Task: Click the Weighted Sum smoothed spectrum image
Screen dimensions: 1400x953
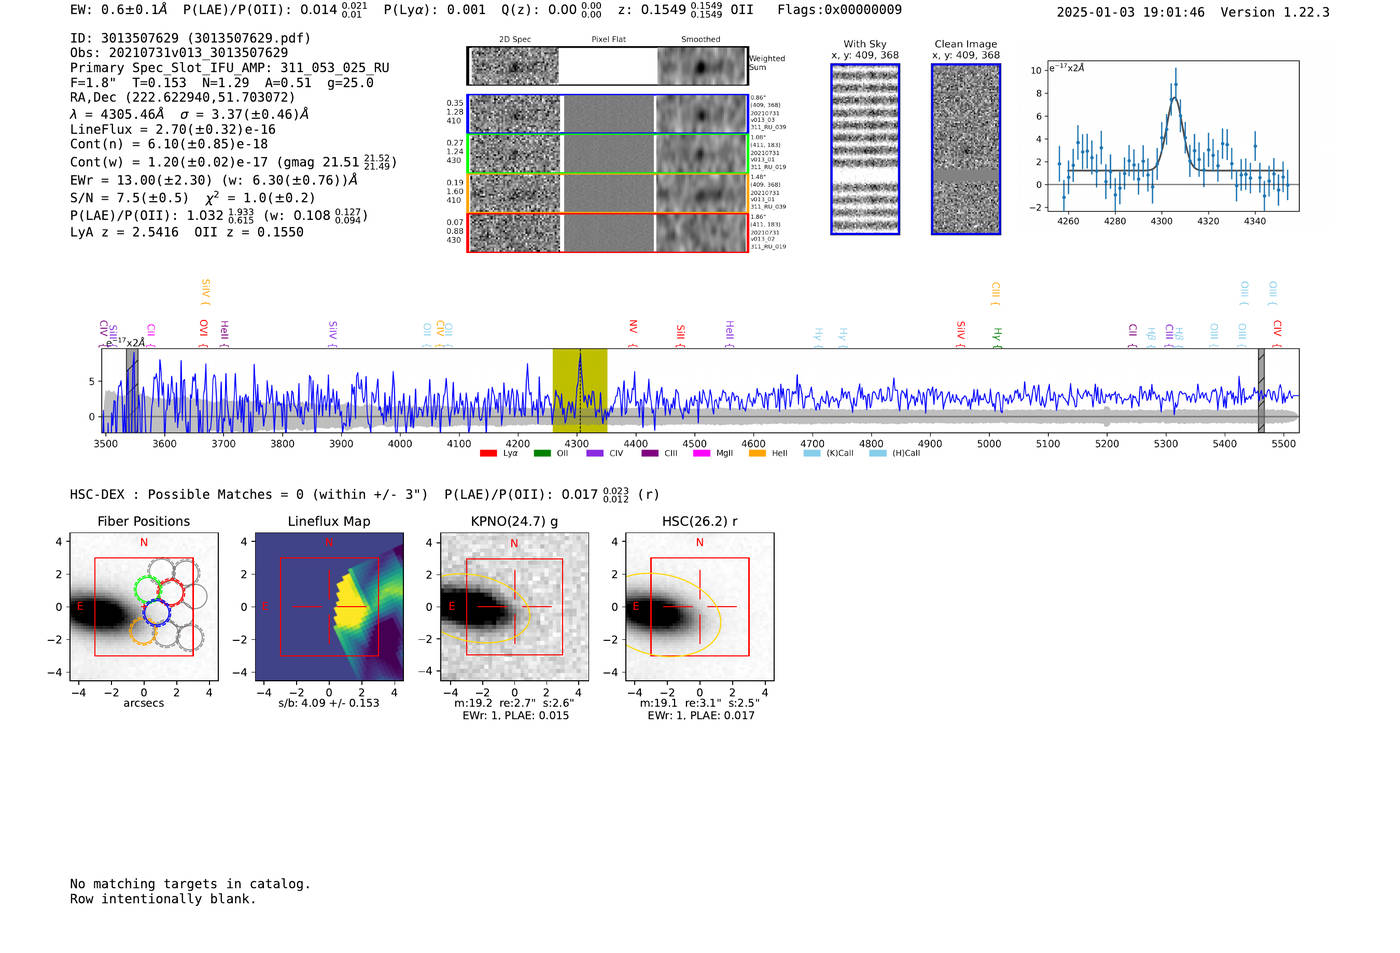Action: 702,66
